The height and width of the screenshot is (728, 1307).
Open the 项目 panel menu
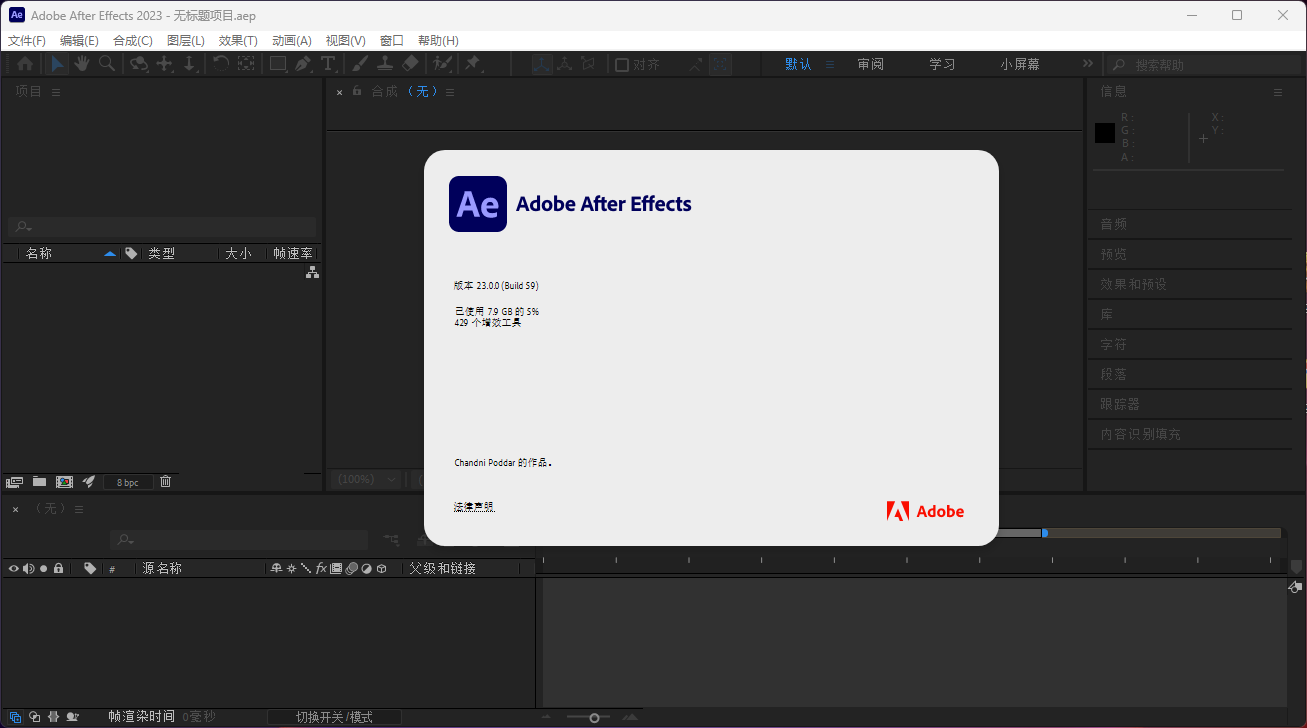tap(56, 92)
